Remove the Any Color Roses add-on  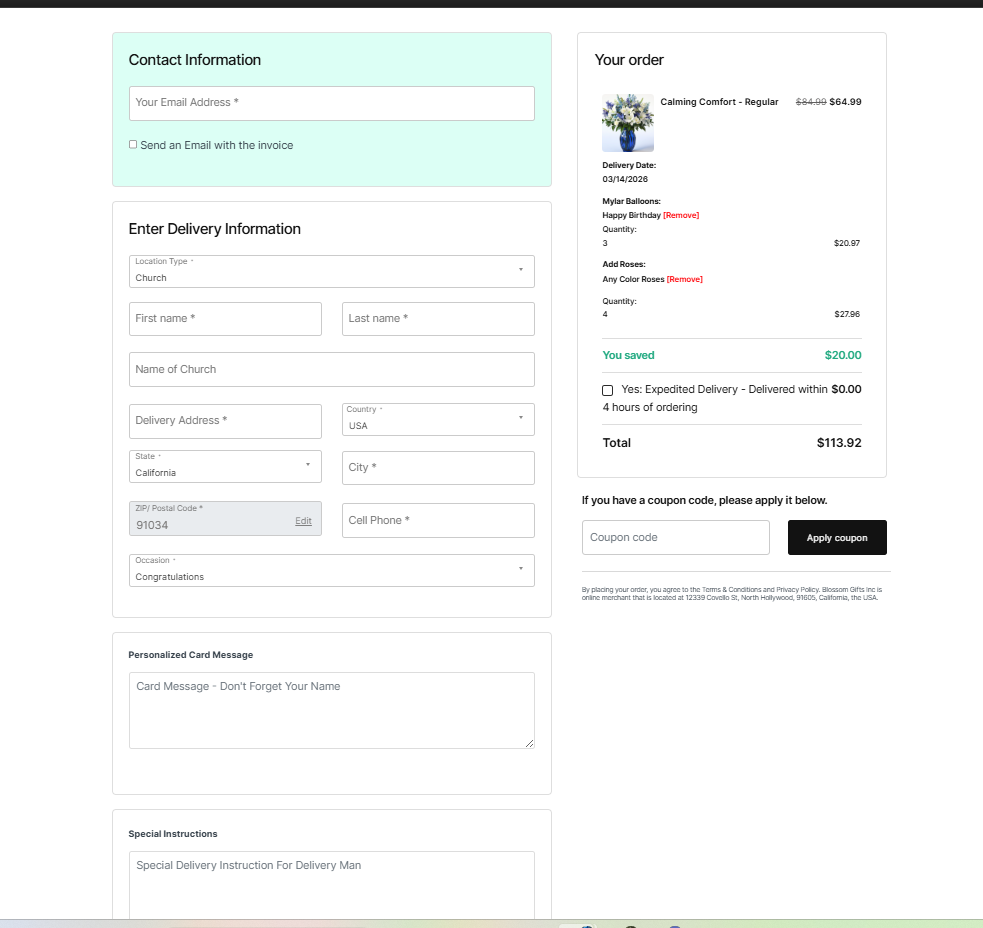(x=685, y=280)
